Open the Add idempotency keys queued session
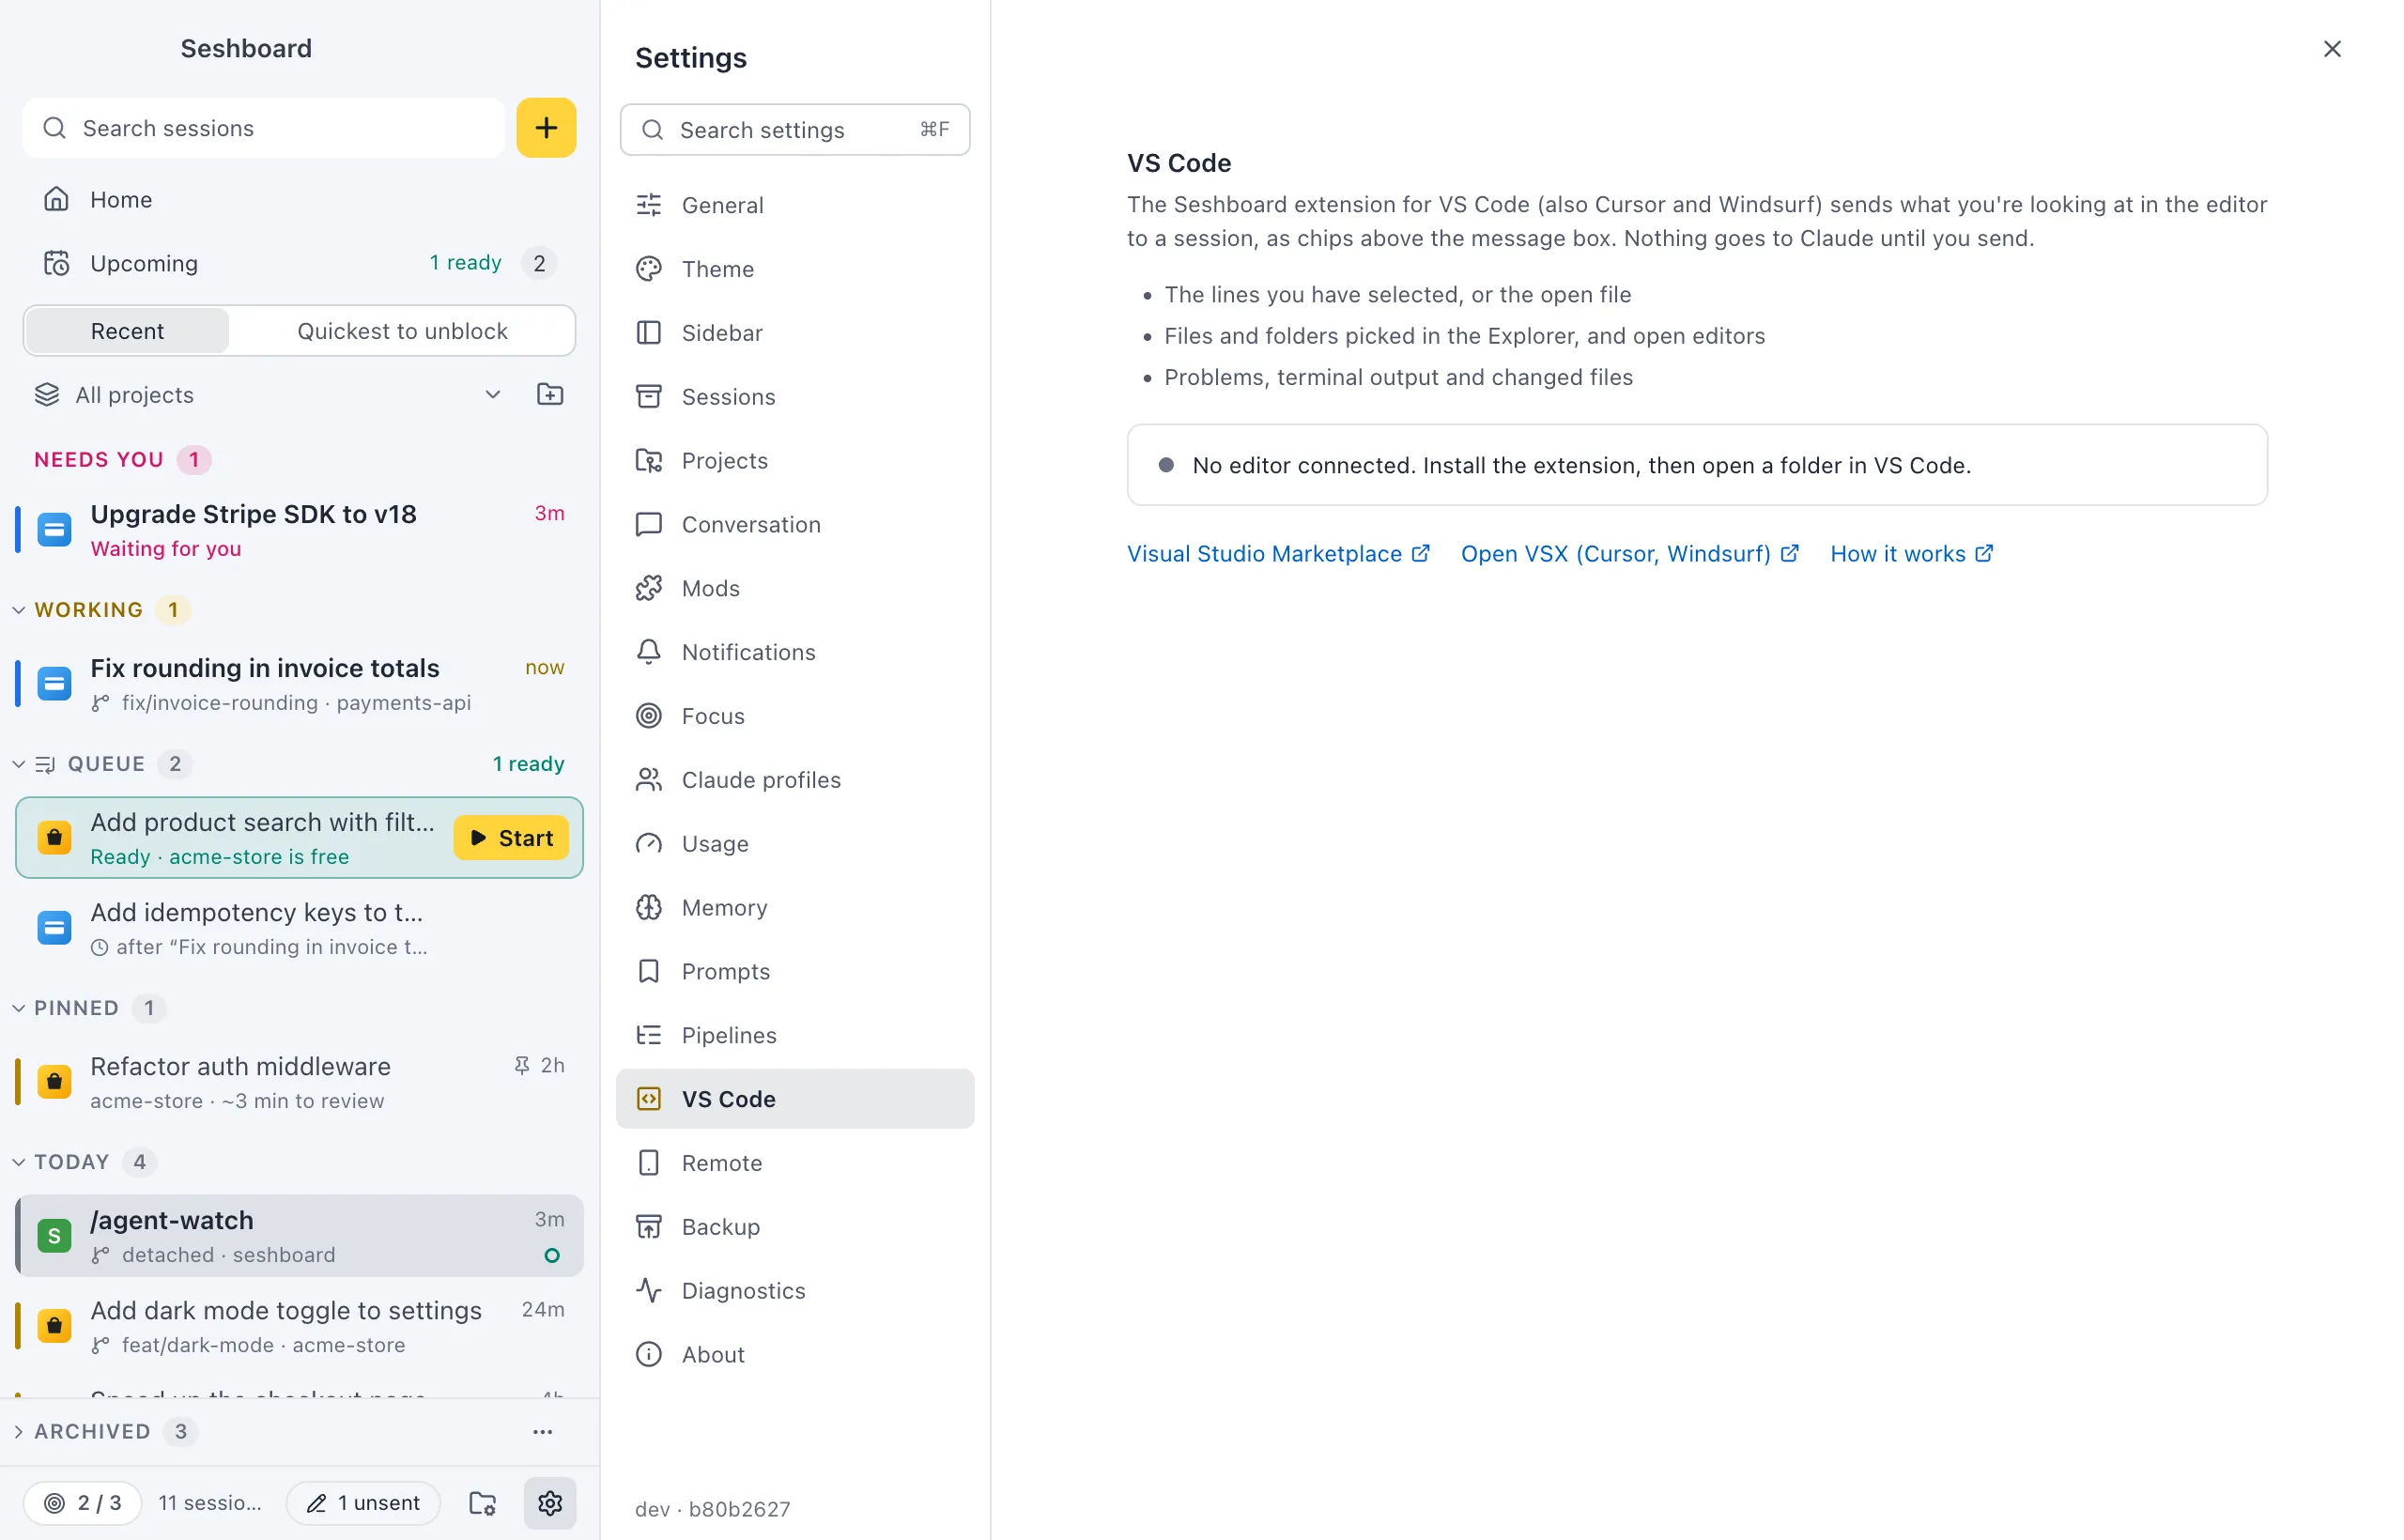The height and width of the screenshot is (1540, 2404). pyautogui.click(x=299, y=928)
